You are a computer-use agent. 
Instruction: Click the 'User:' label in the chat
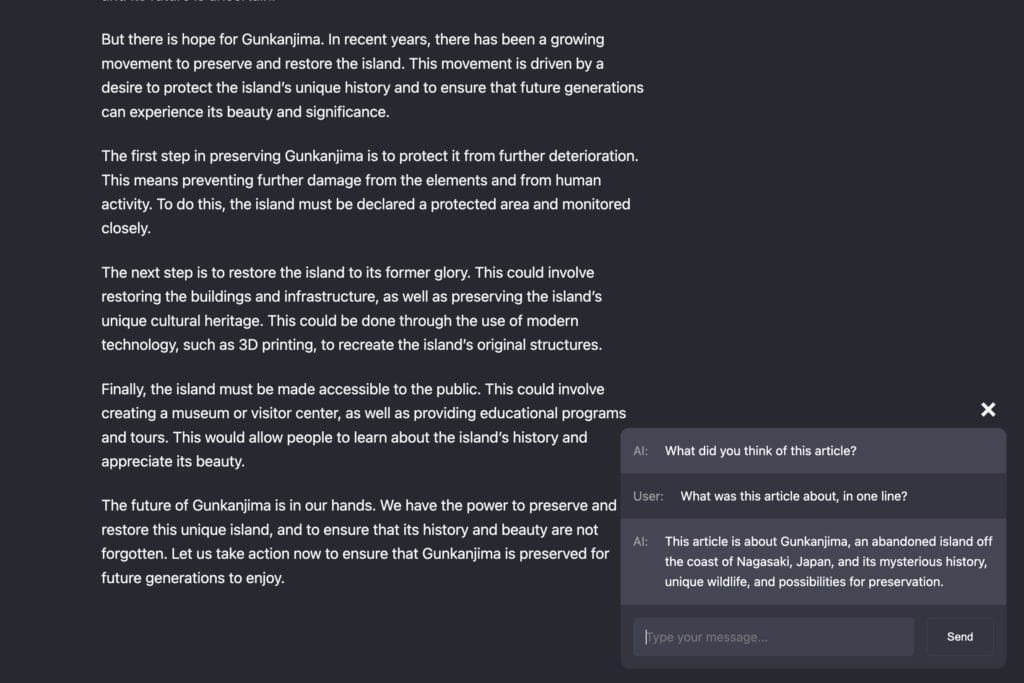click(x=648, y=496)
